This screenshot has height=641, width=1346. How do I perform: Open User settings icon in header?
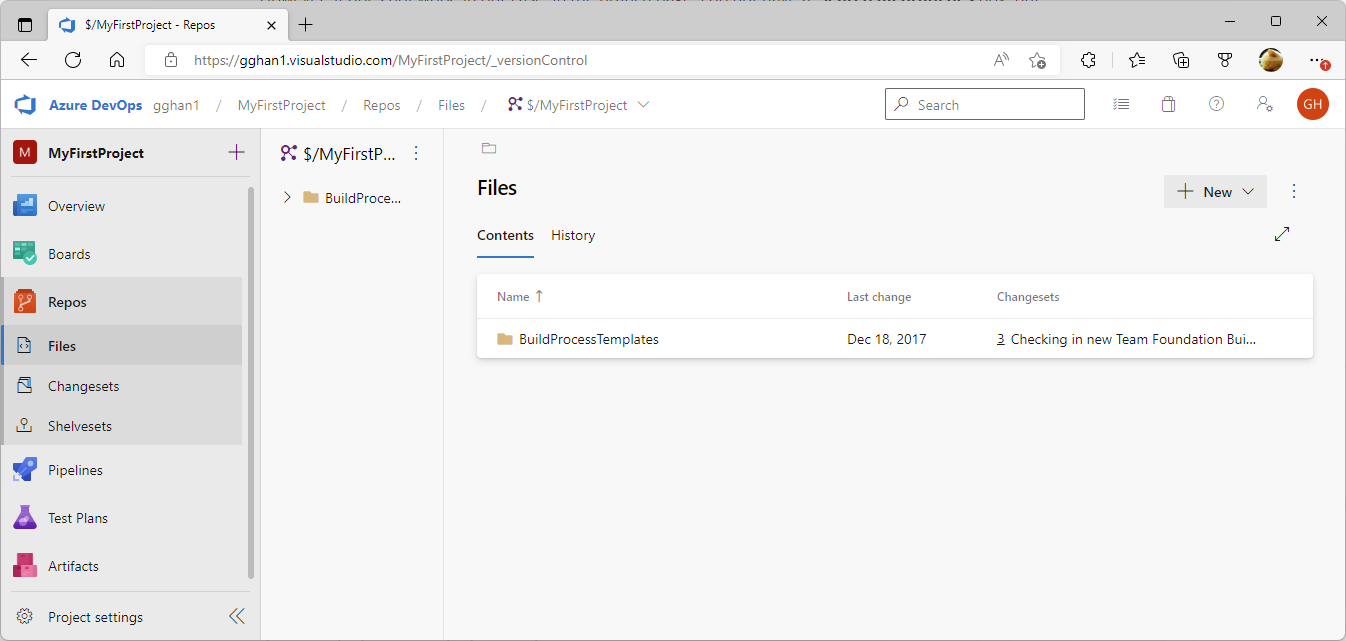point(1264,104)
